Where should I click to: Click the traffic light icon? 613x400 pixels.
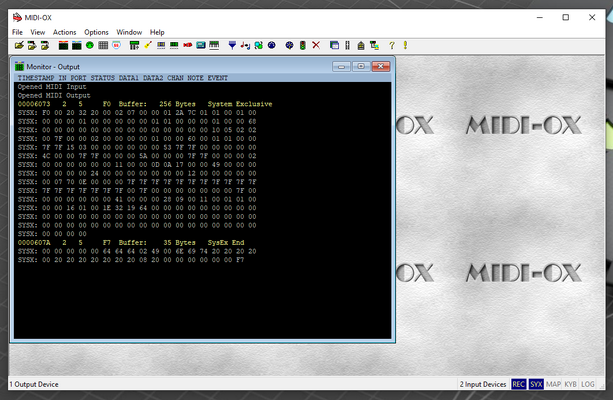point(303,46)
